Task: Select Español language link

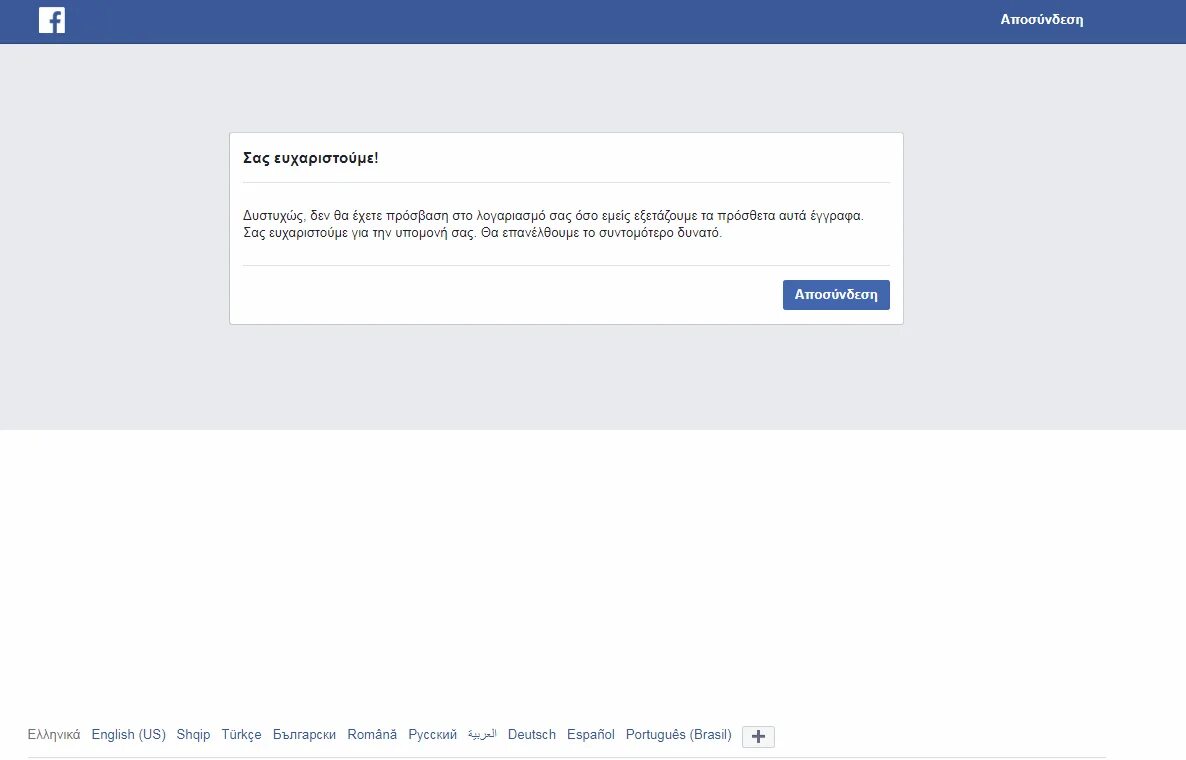Action: point(591,734)
